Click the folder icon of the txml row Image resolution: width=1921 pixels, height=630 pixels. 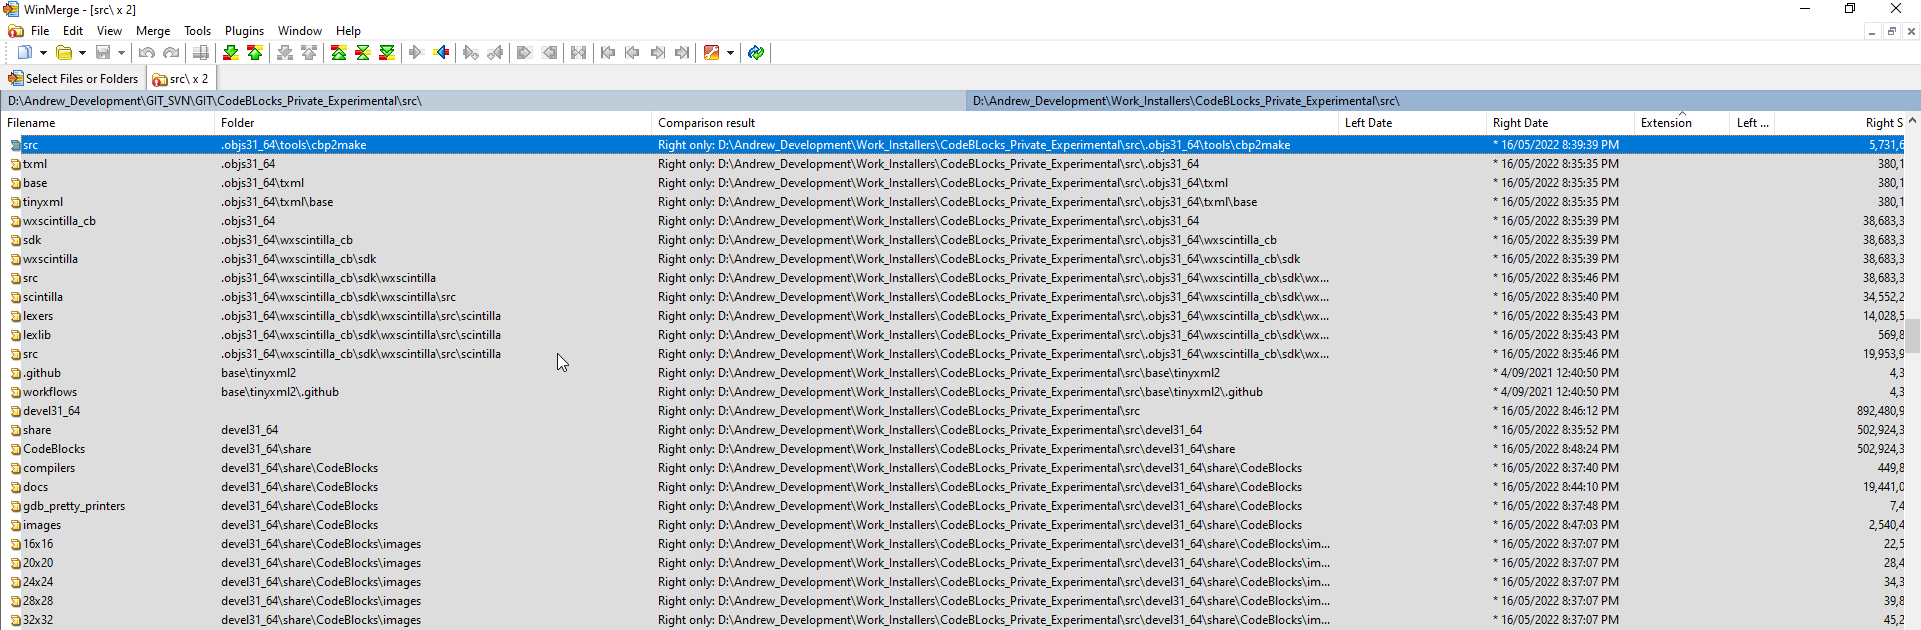[16, 164]
